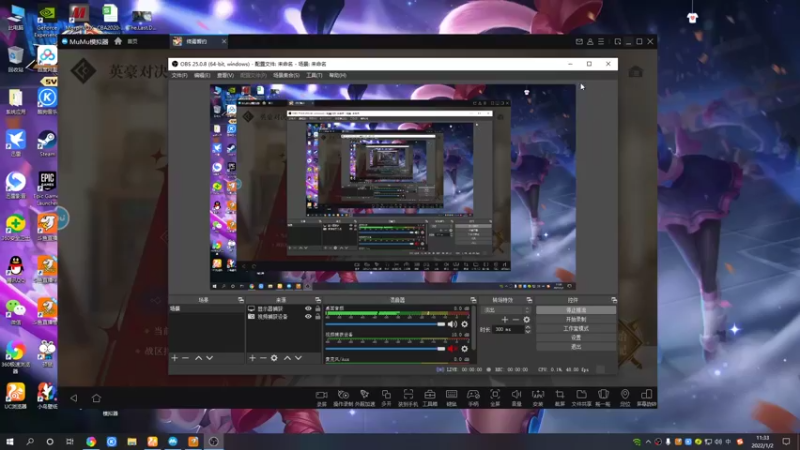Image resolution: width=800 pixels, height=450 pixels.
Task: Add a new source with the plus icon
Action: click(x=252, y=358)
